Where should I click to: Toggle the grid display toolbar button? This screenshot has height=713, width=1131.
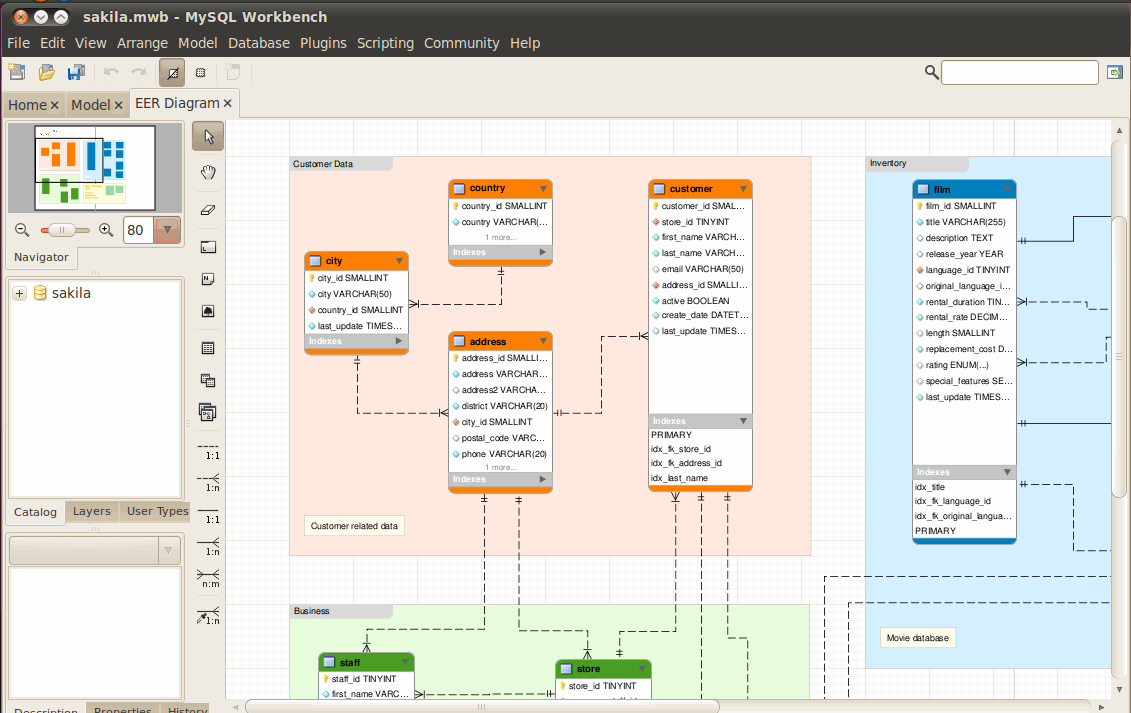click(172, 72)
